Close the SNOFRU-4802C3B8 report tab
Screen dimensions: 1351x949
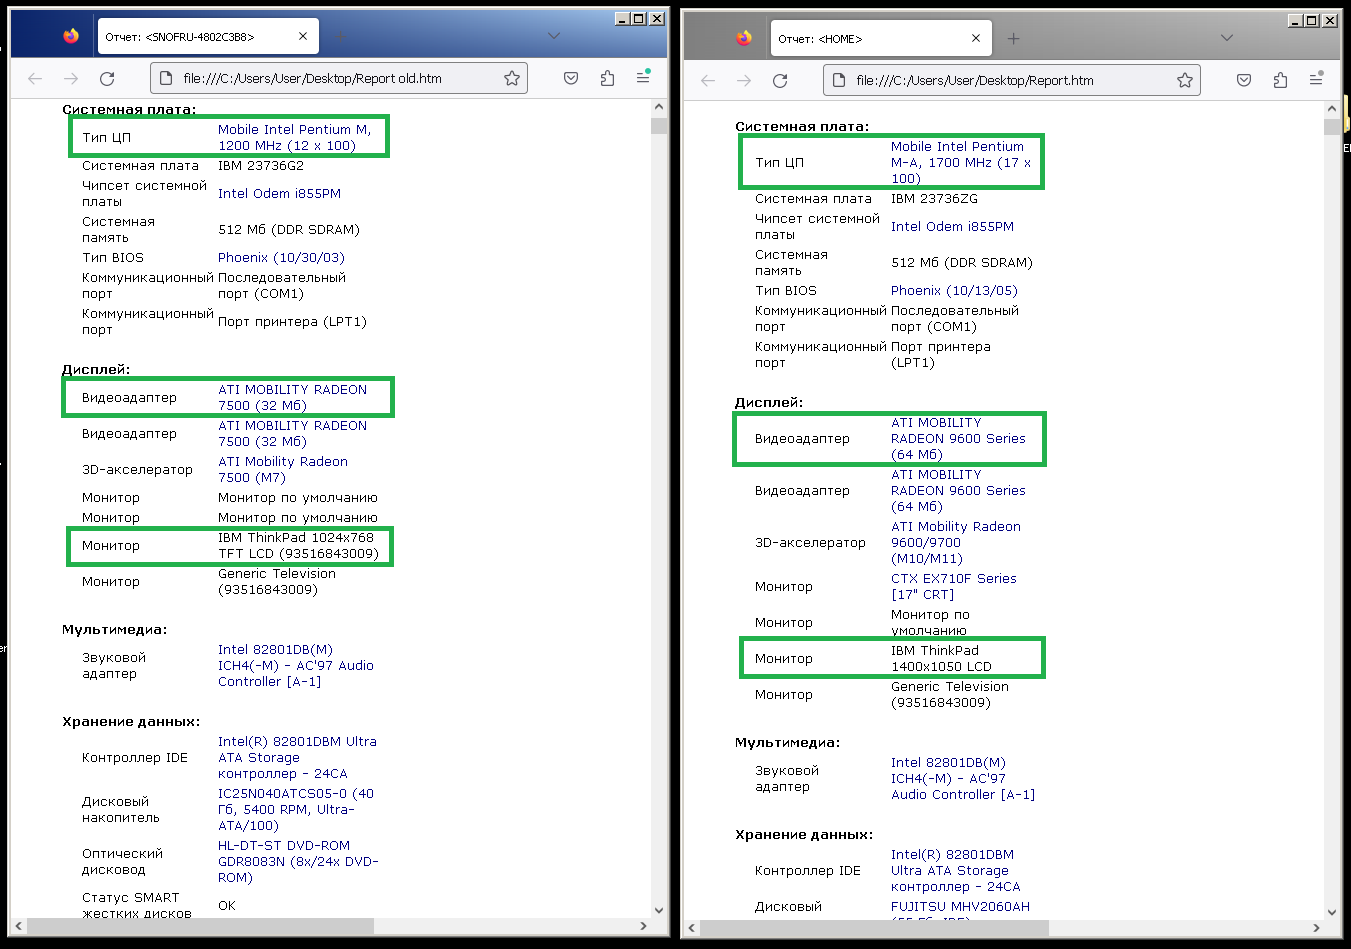(303, 37)
